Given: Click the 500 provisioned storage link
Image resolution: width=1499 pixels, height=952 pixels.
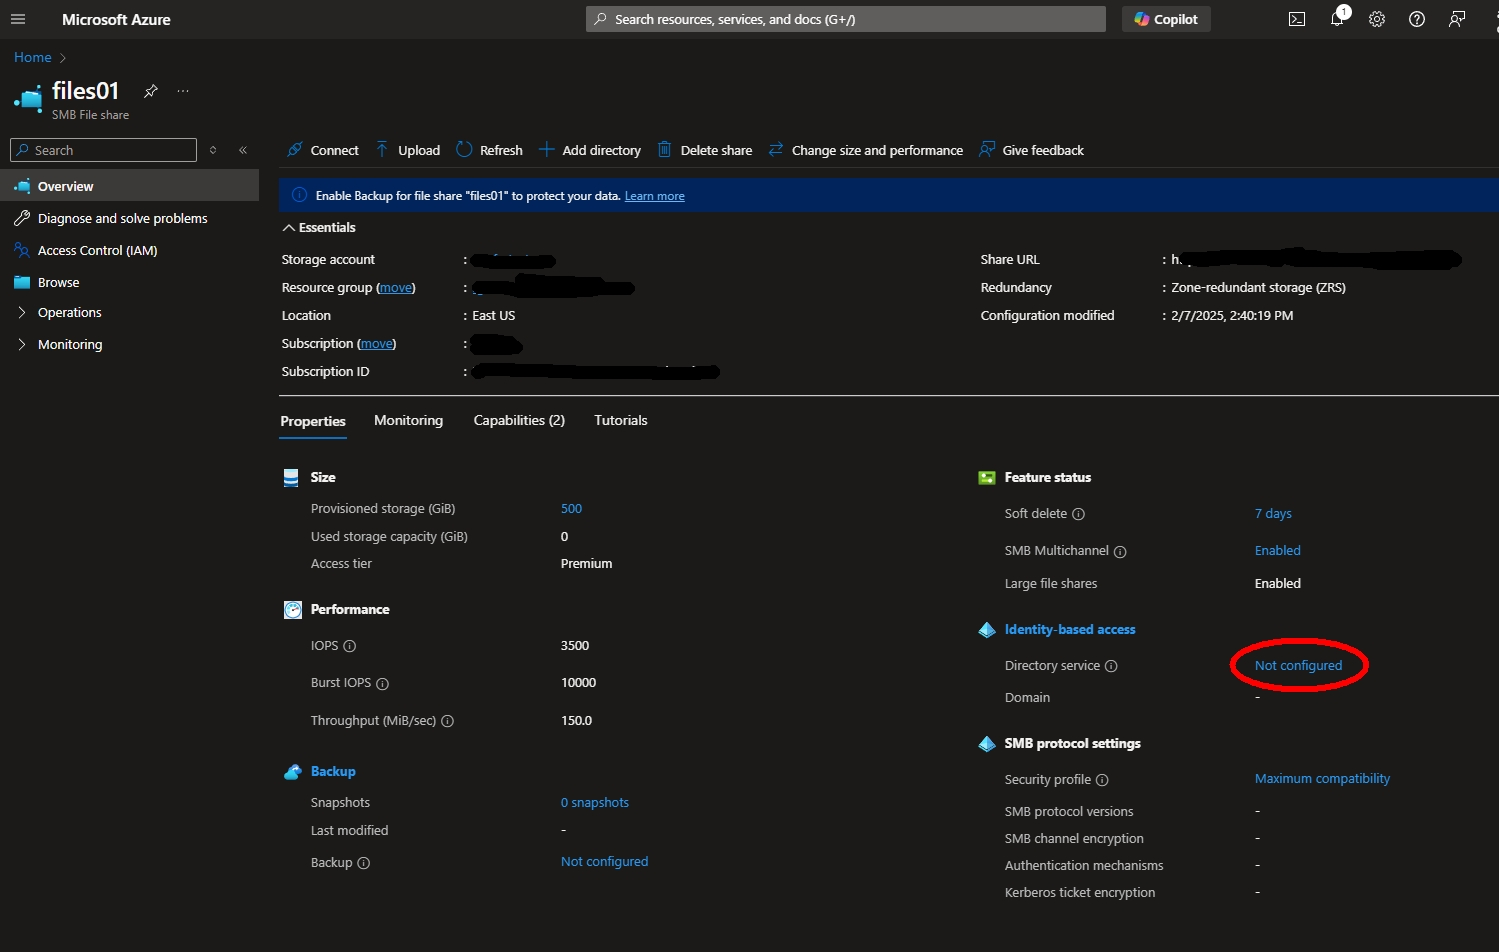Looking at the screenshot, I should pos(571,509).
